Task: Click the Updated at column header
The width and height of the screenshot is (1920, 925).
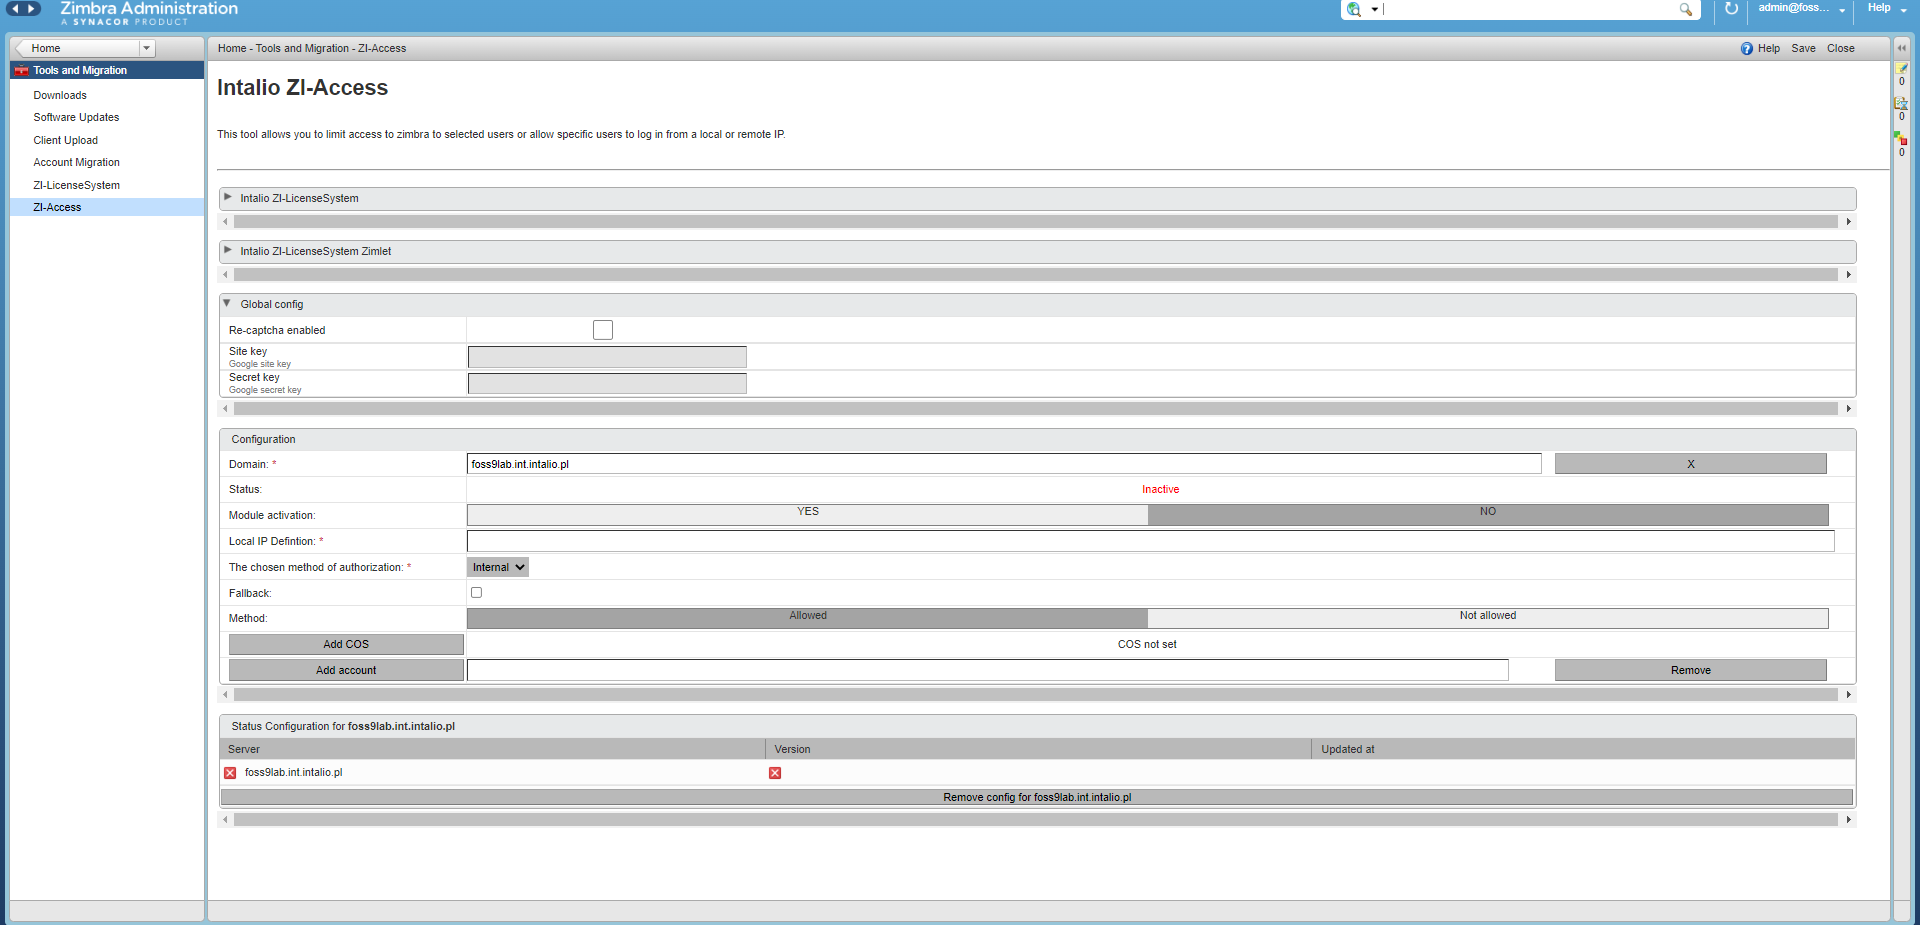Action: pos(1583,749)
